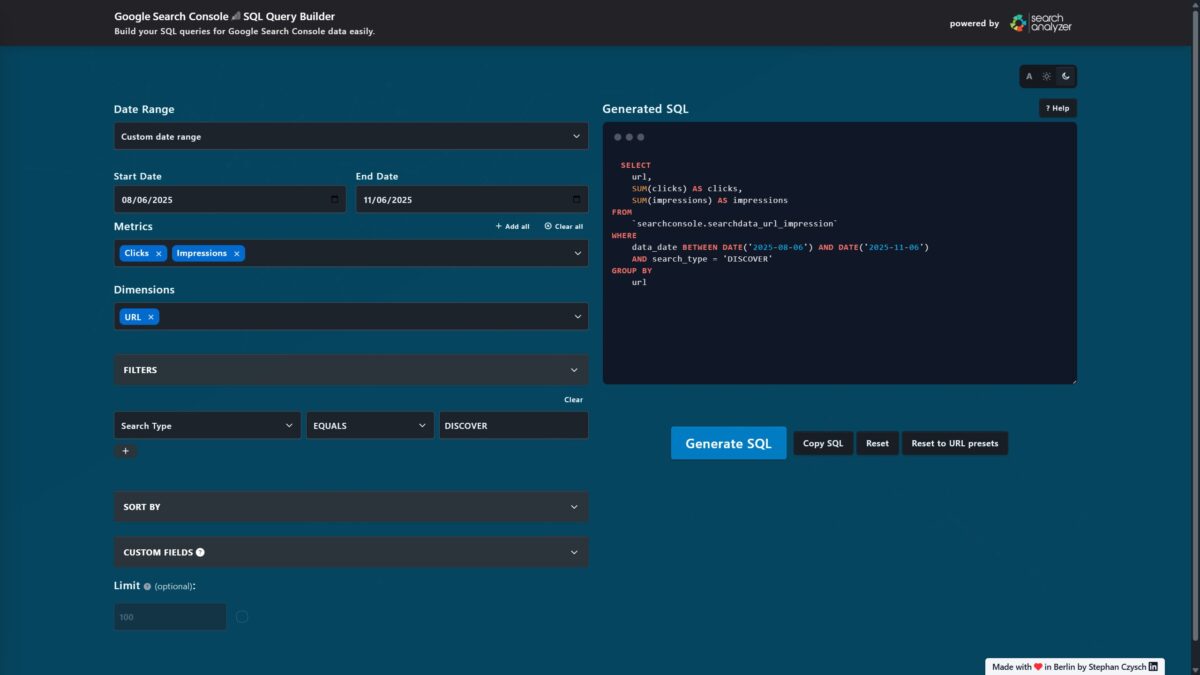
Task: Open the Search Type filter dropdown
Action: (207, 426)
